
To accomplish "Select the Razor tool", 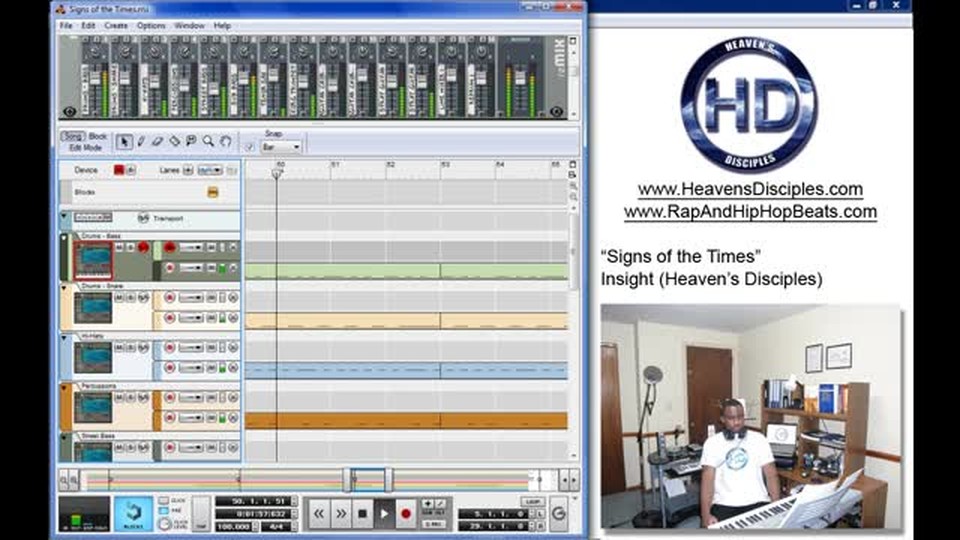I will pos(174,142).
